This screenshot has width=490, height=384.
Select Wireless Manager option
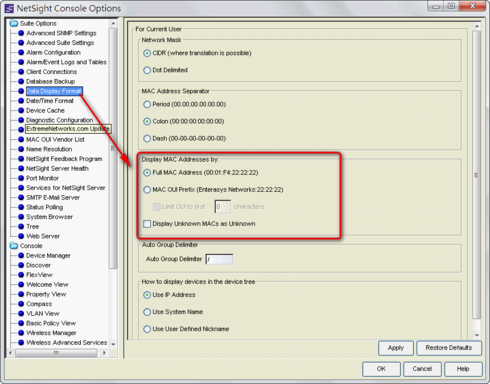(x=51, y=333)
